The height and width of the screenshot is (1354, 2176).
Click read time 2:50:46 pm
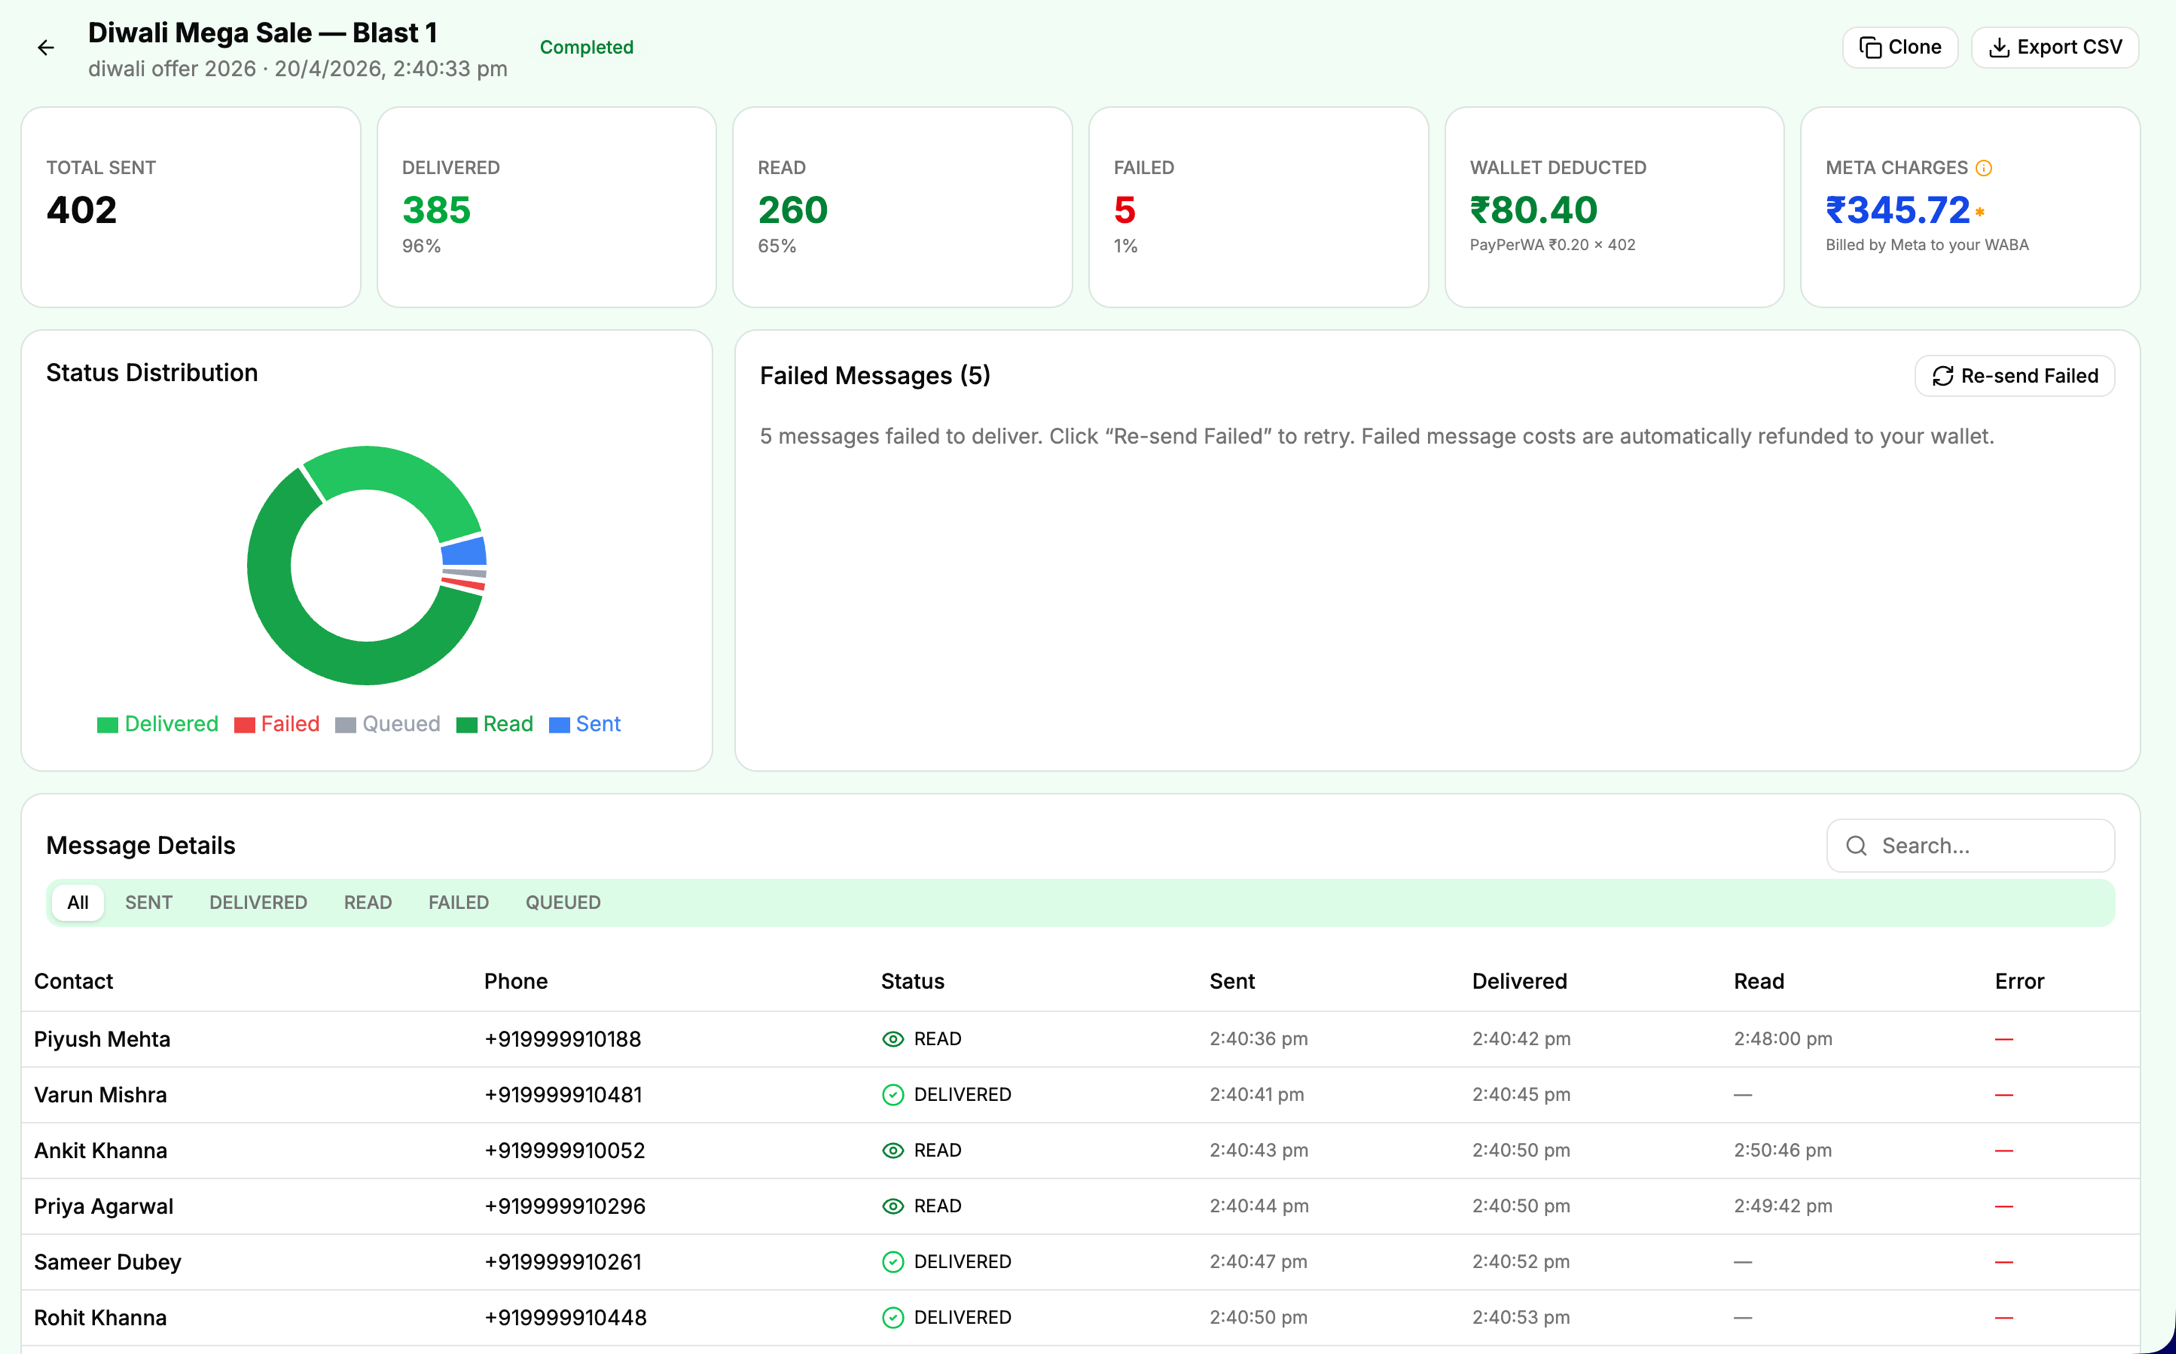[1783, 1151]
